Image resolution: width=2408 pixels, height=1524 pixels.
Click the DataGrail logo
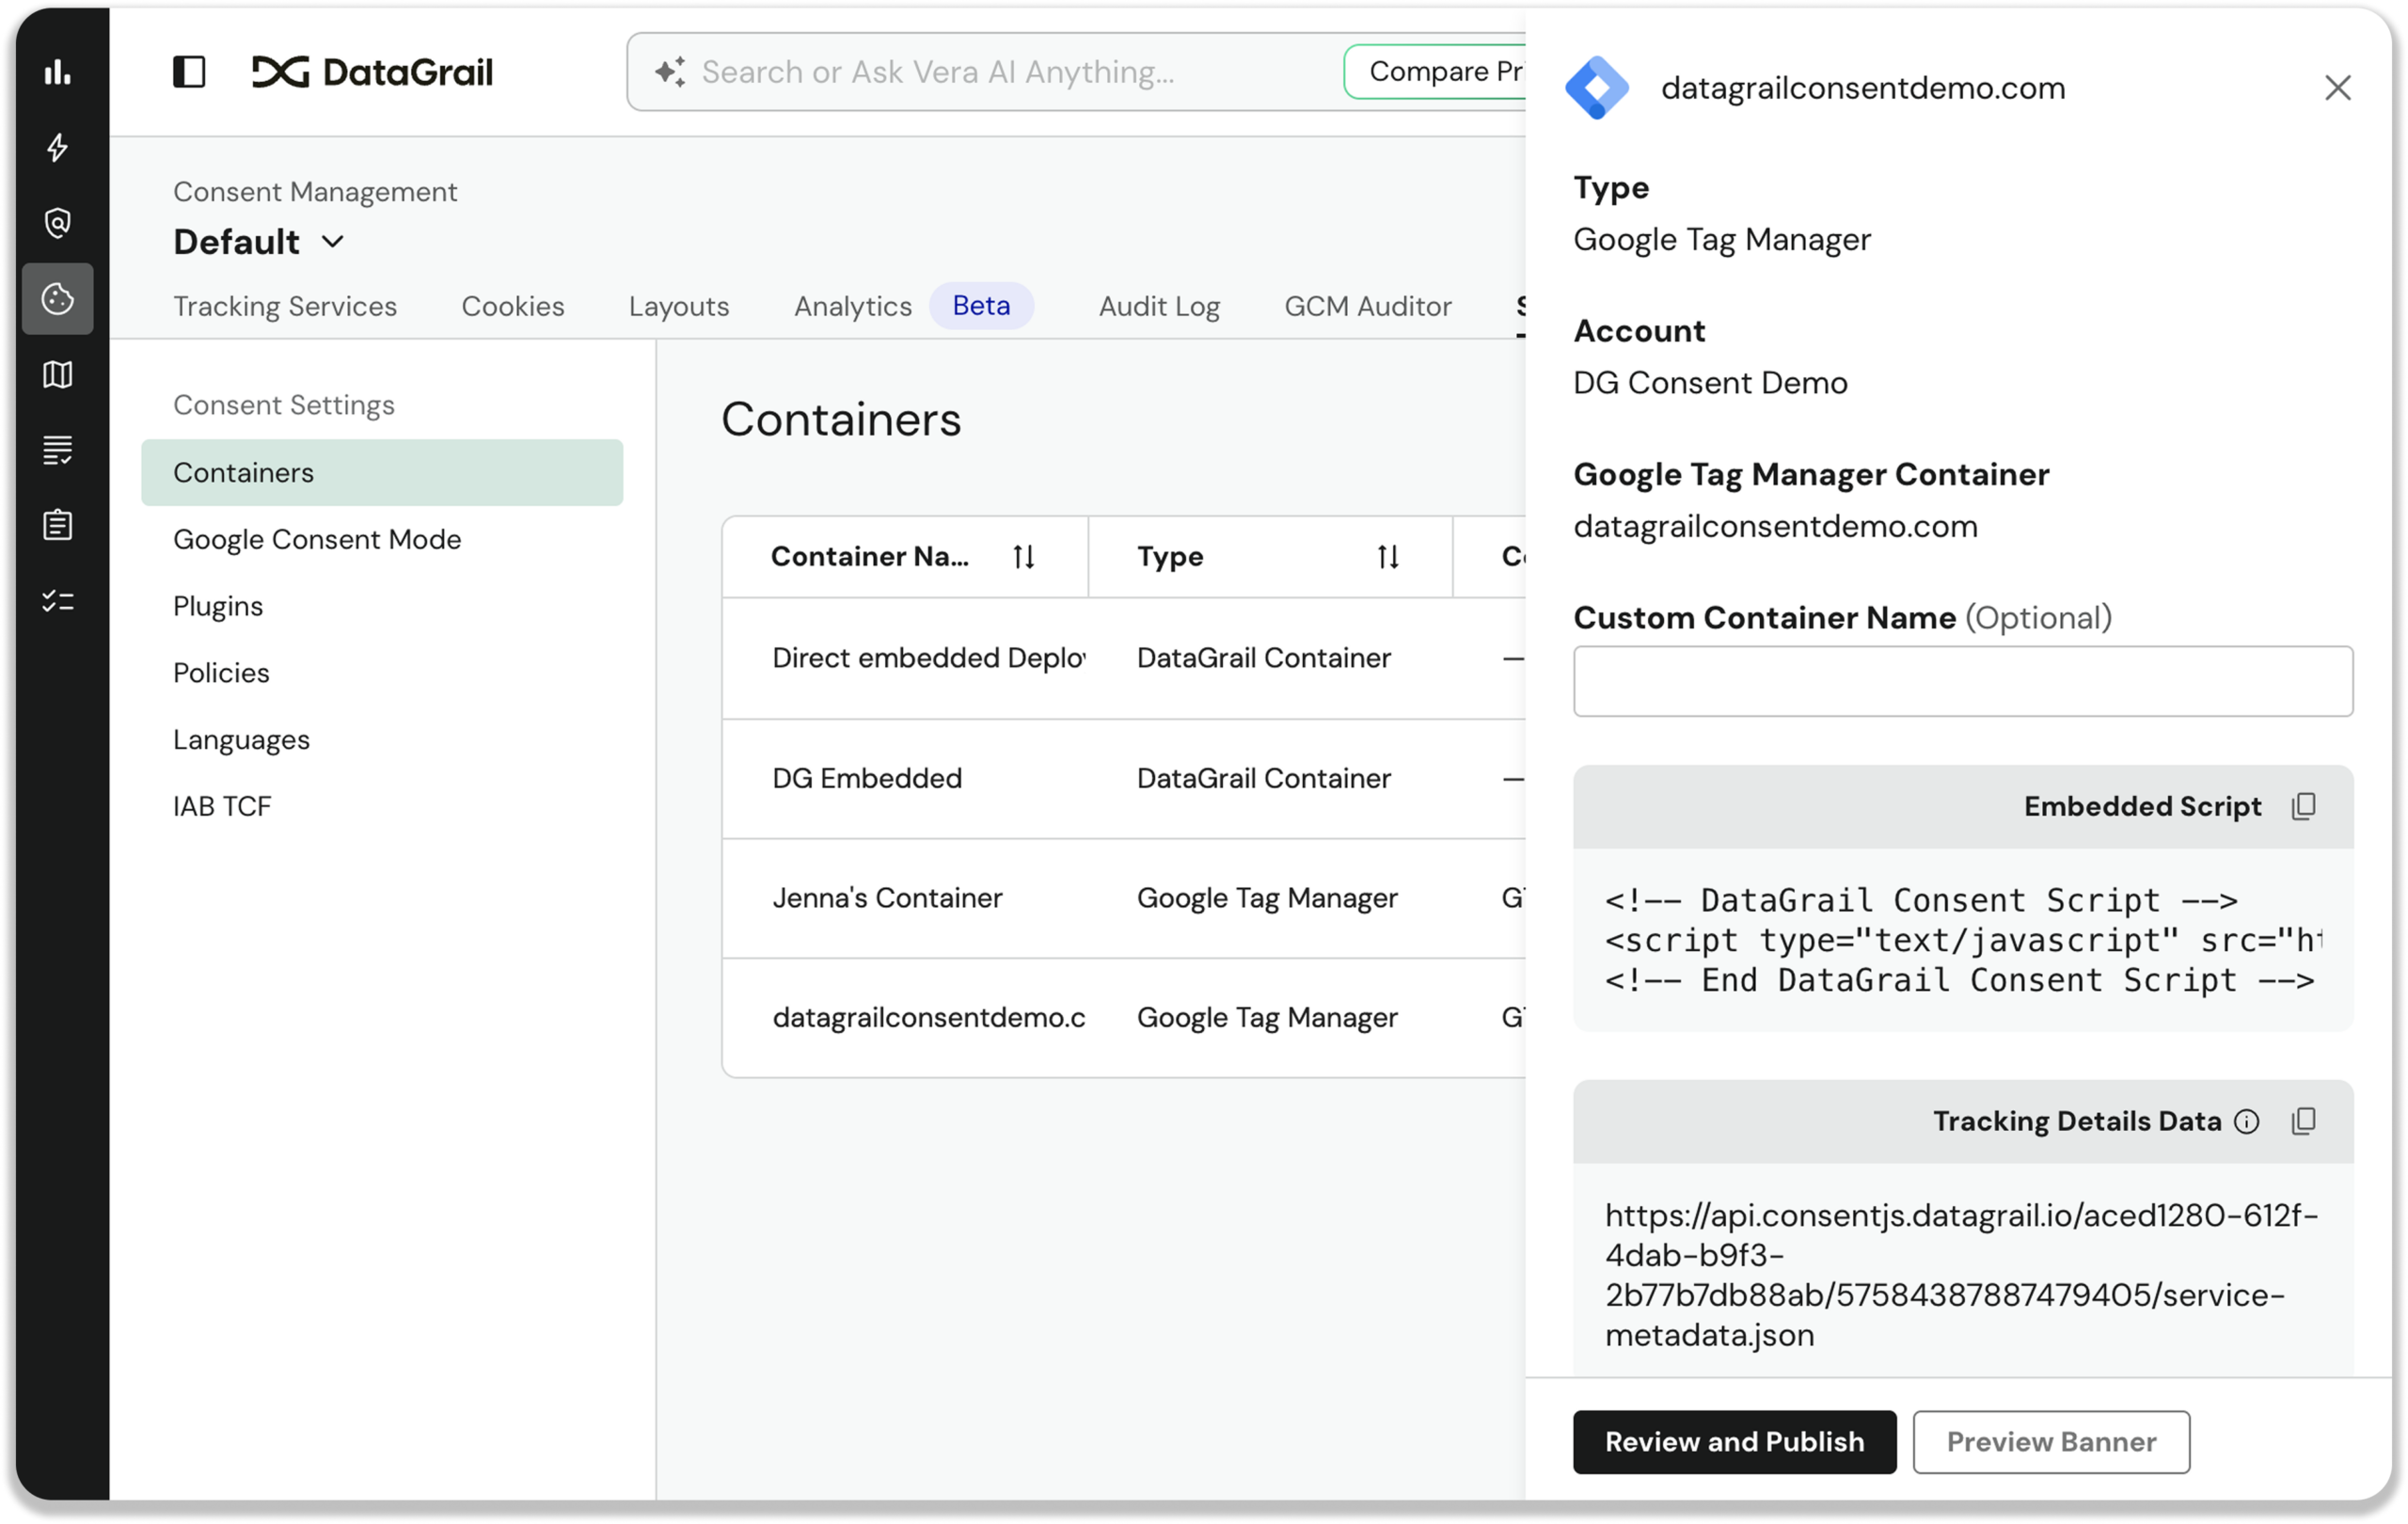372,72
